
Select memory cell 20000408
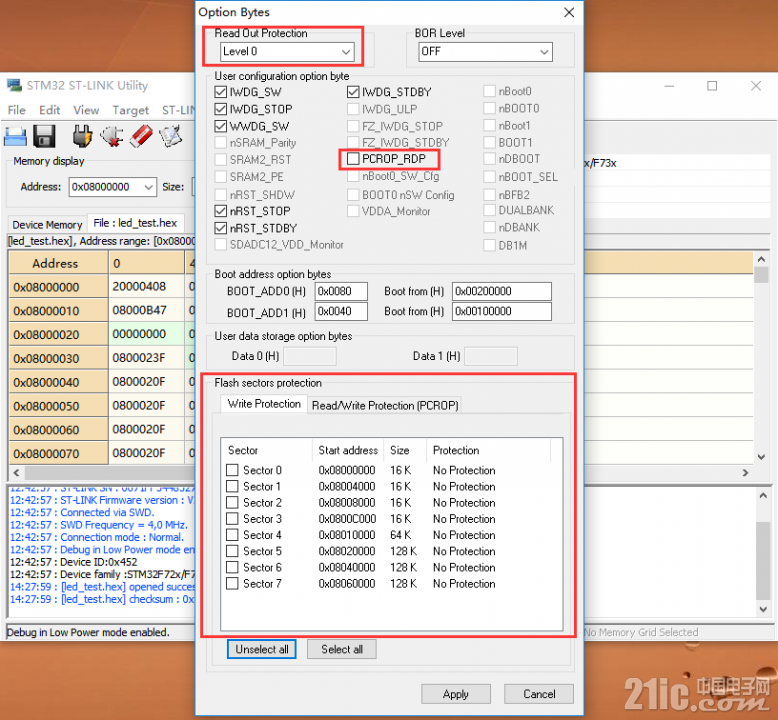(146, 286)
